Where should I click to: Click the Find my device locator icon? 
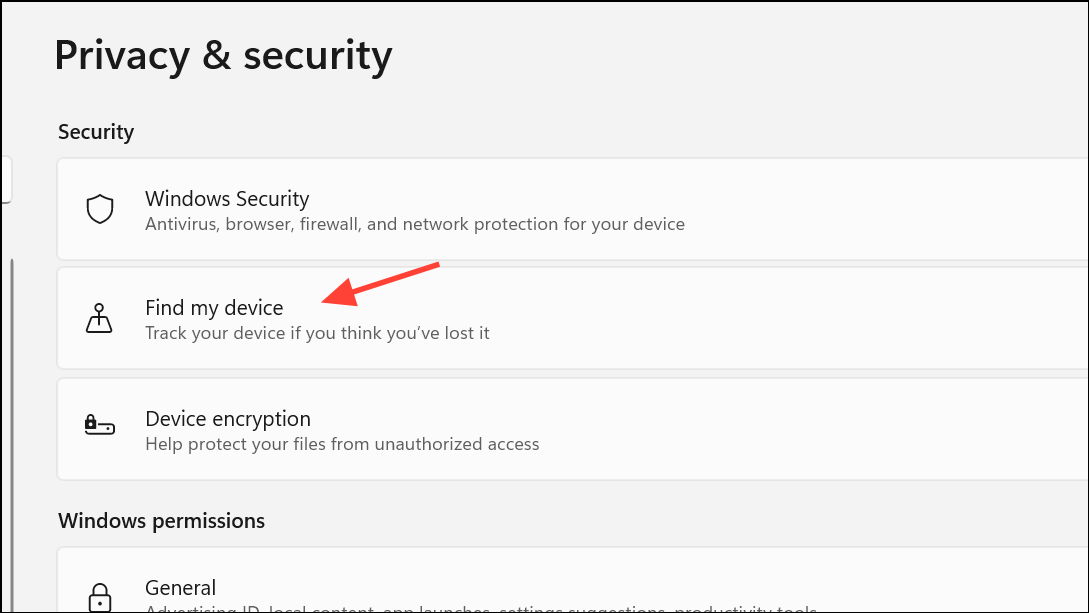[100, 318]
